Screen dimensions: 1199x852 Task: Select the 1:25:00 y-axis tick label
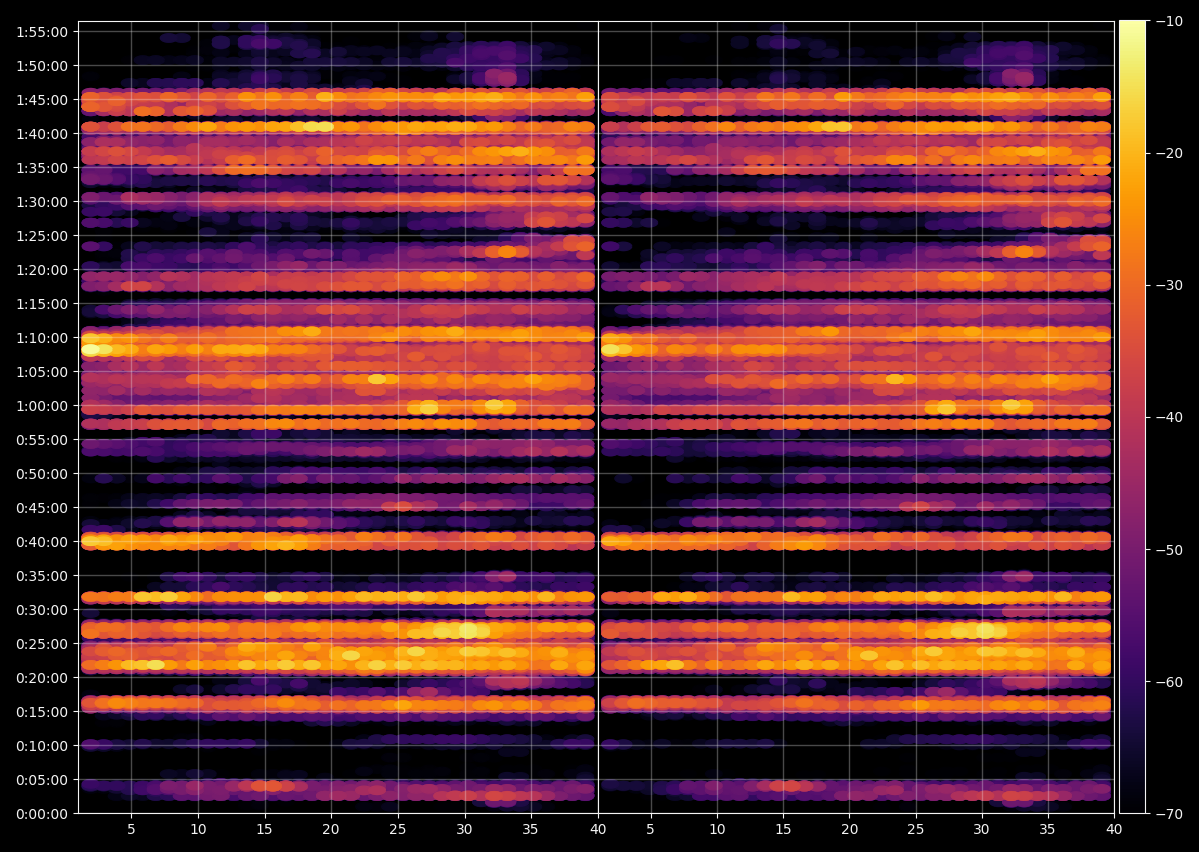pyautogui.click(x=42, y=236)
